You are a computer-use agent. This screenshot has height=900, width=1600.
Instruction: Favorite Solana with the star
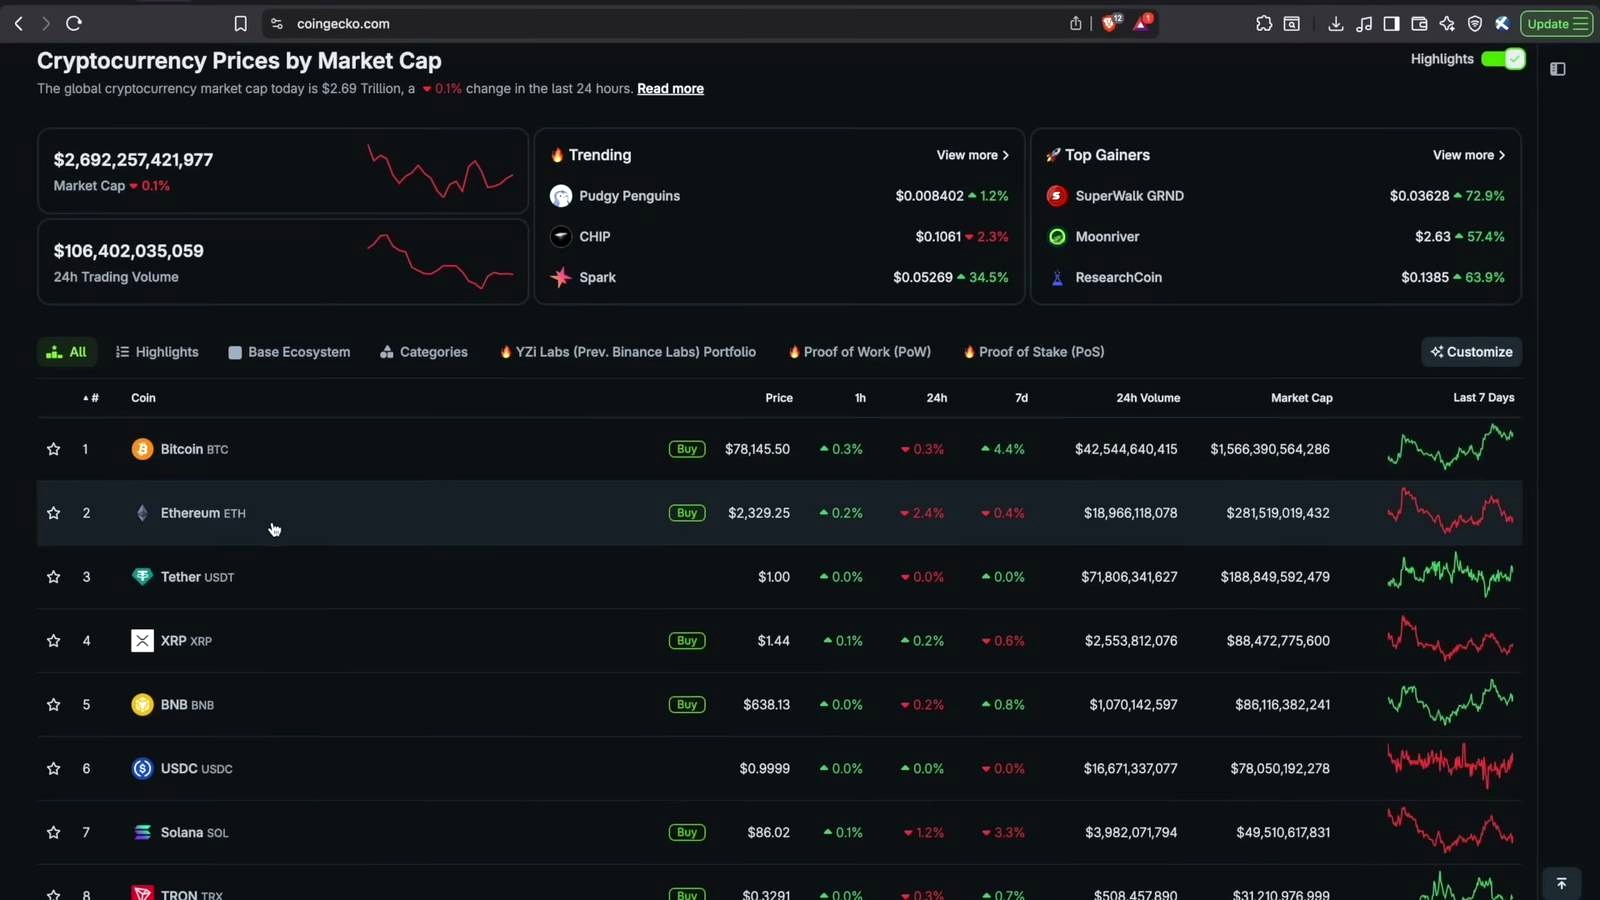coord(54,834)
